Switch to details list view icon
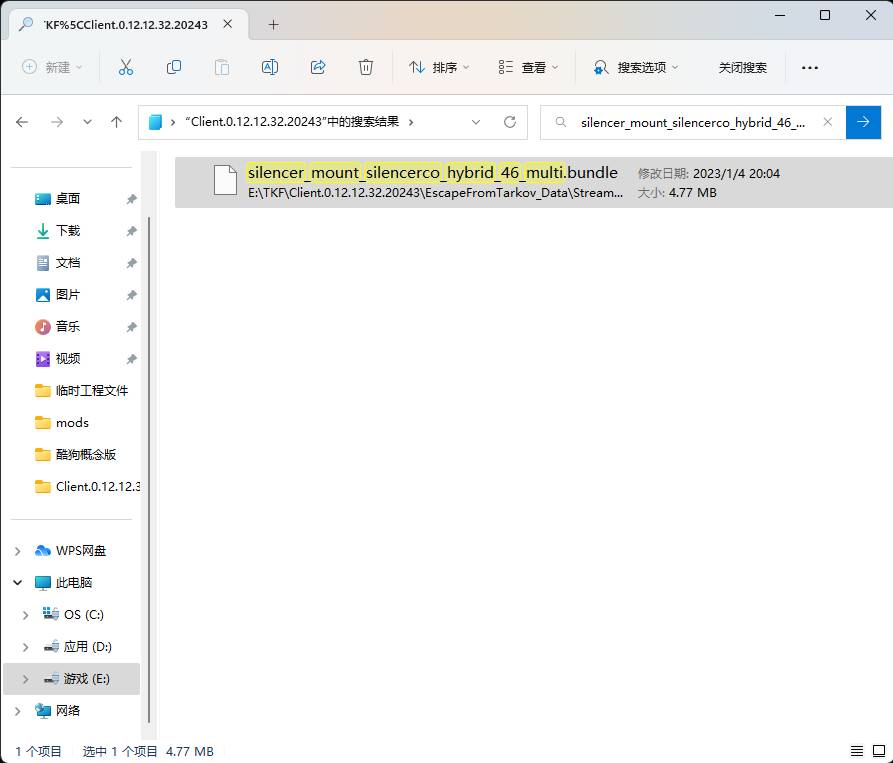This screenshot has width=893, height=763. 857,752
